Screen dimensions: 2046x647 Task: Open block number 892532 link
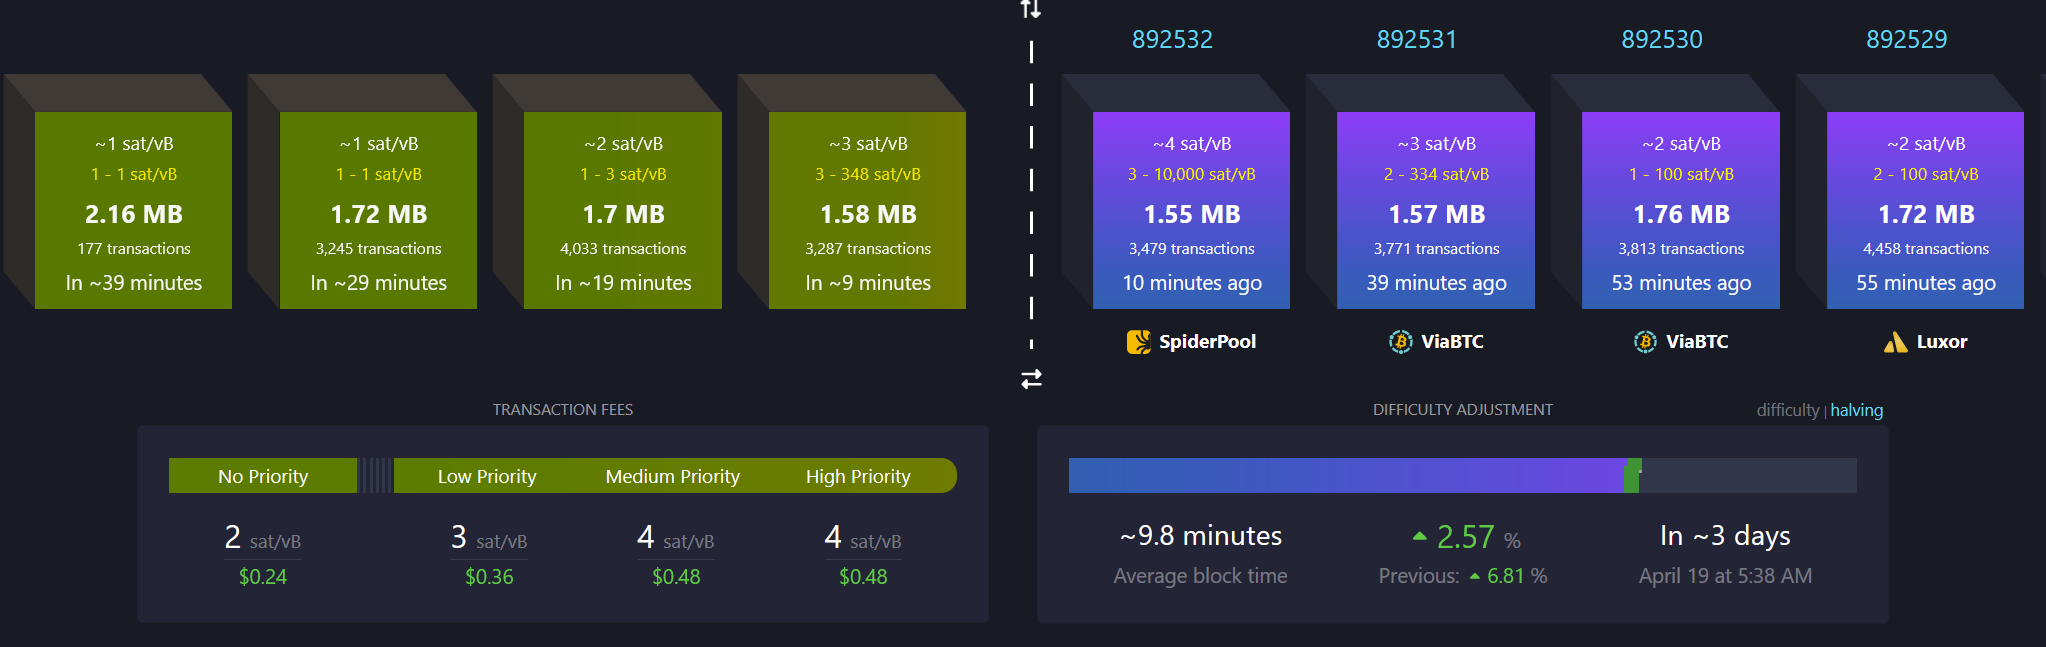click(1172, 39)
